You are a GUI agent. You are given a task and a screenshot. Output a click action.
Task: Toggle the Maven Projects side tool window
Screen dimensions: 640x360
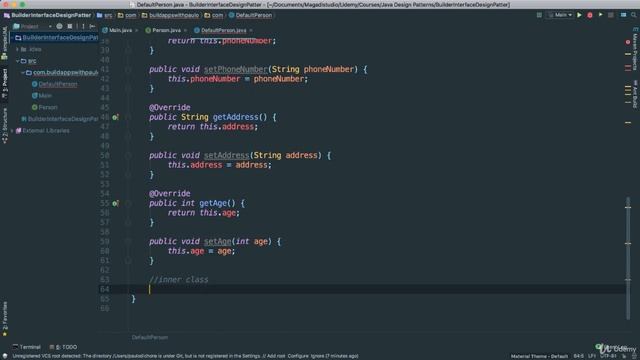pyautogui.click(x=635, y=49)
